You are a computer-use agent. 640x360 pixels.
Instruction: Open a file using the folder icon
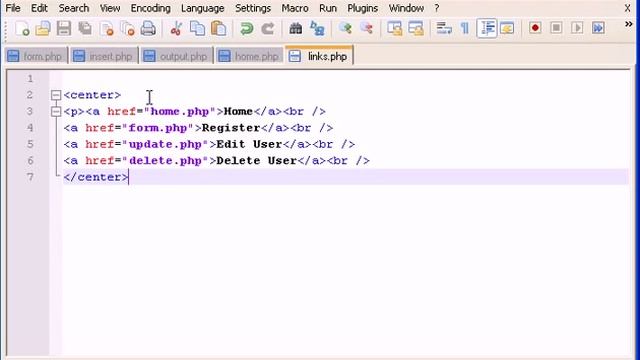(x=43, y=29)
